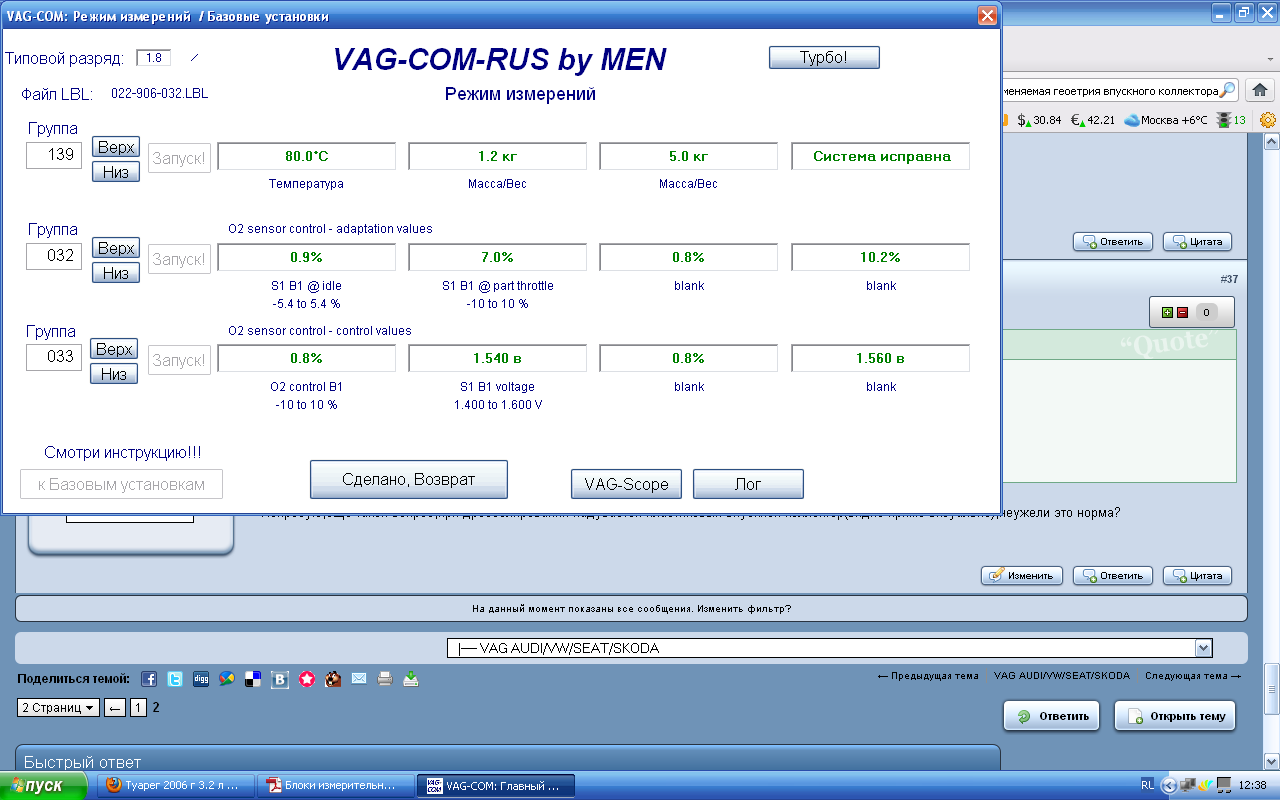Viewport: 1280px width, 800px height.
Task: Click the Ответить button above post #37
Action: tap(1113, 241)
